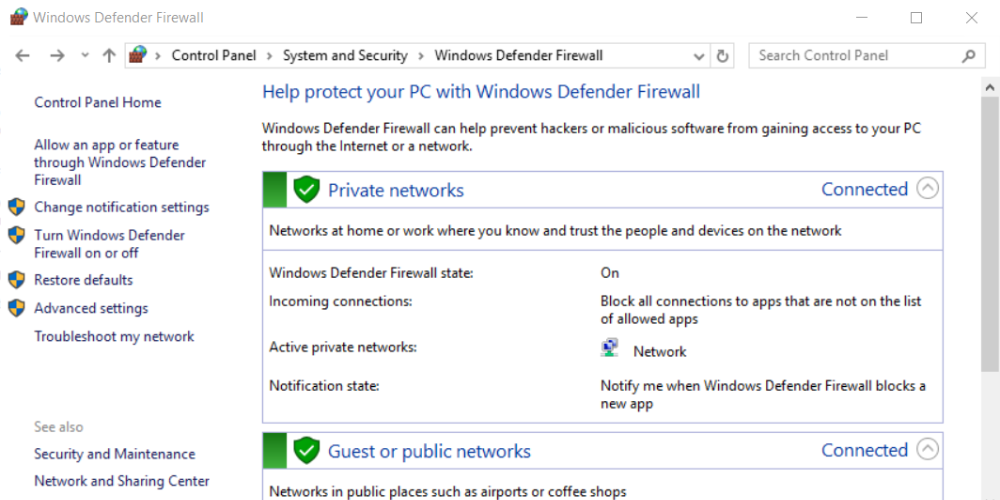Click the Network icon under Active private networks
This screenshot has height=500, width=1000.
pos(610,348)
